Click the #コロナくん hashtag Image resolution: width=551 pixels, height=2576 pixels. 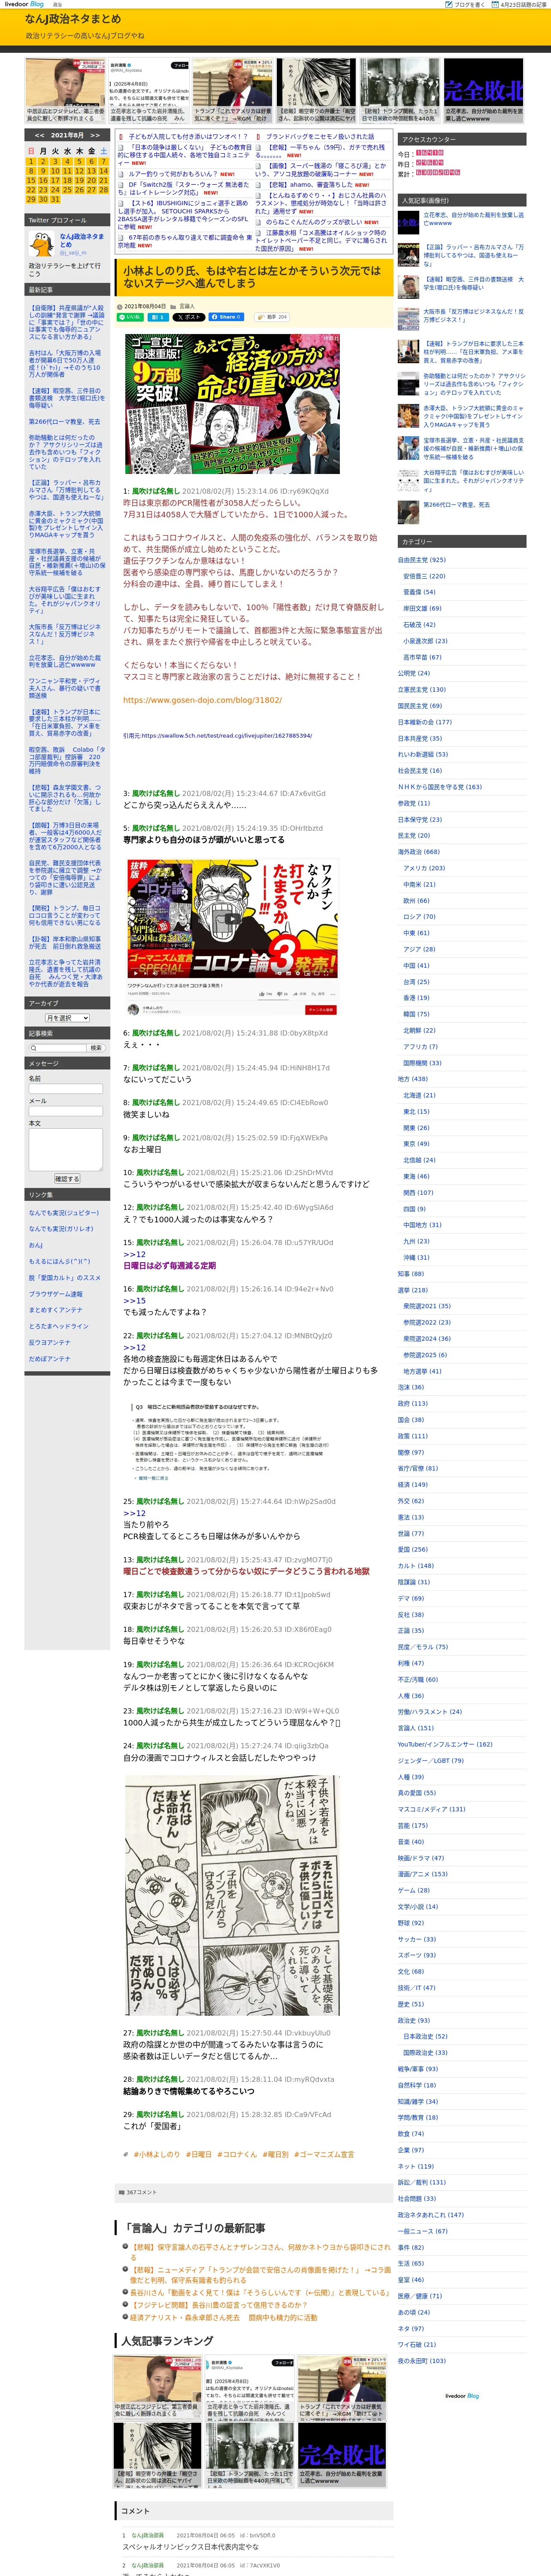[x=237, y=2154]
